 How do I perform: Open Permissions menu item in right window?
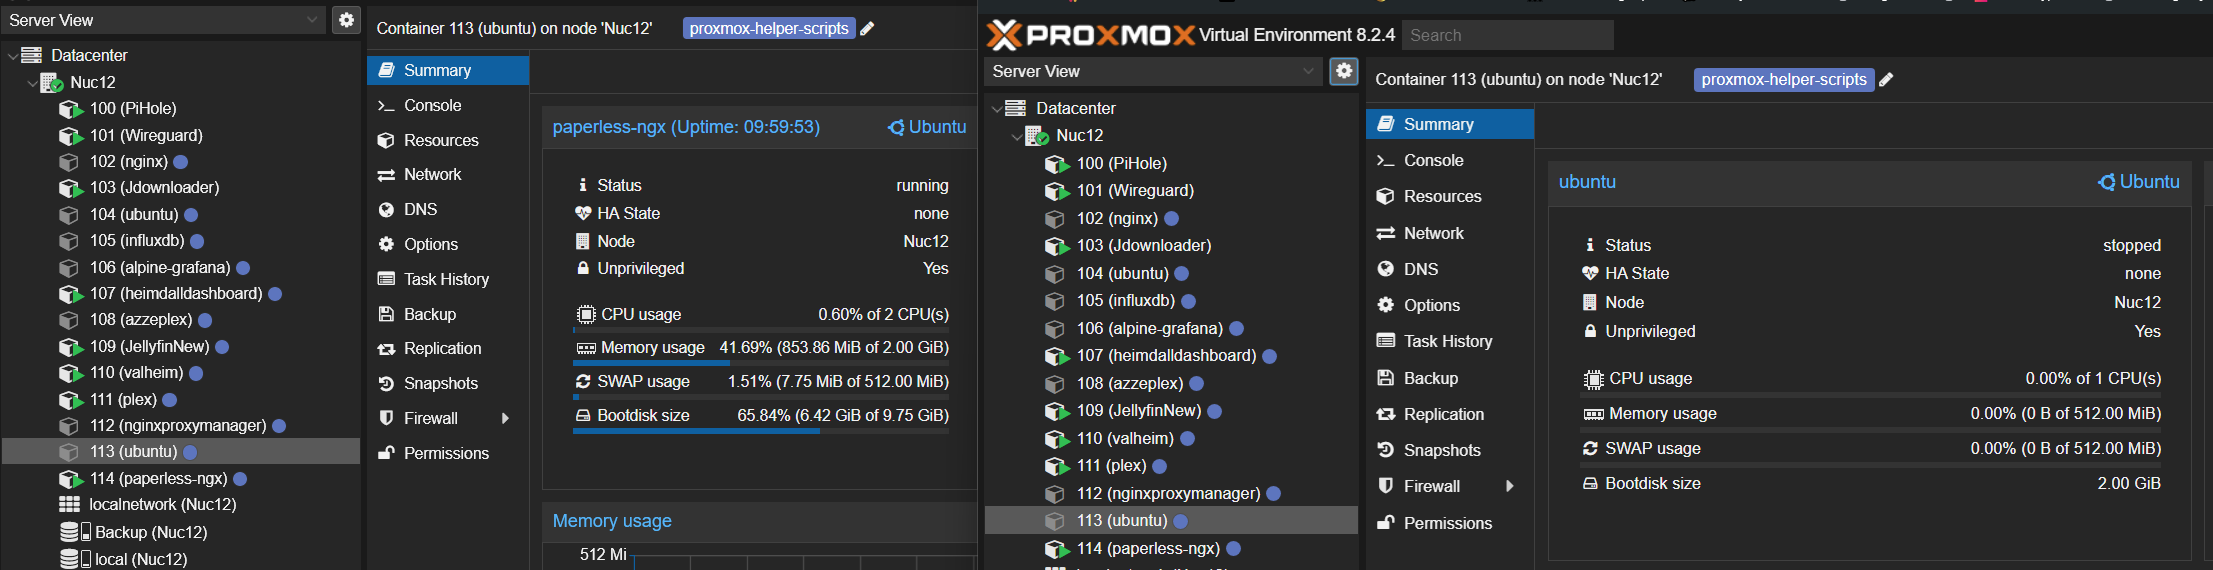tap(1450, 523)
